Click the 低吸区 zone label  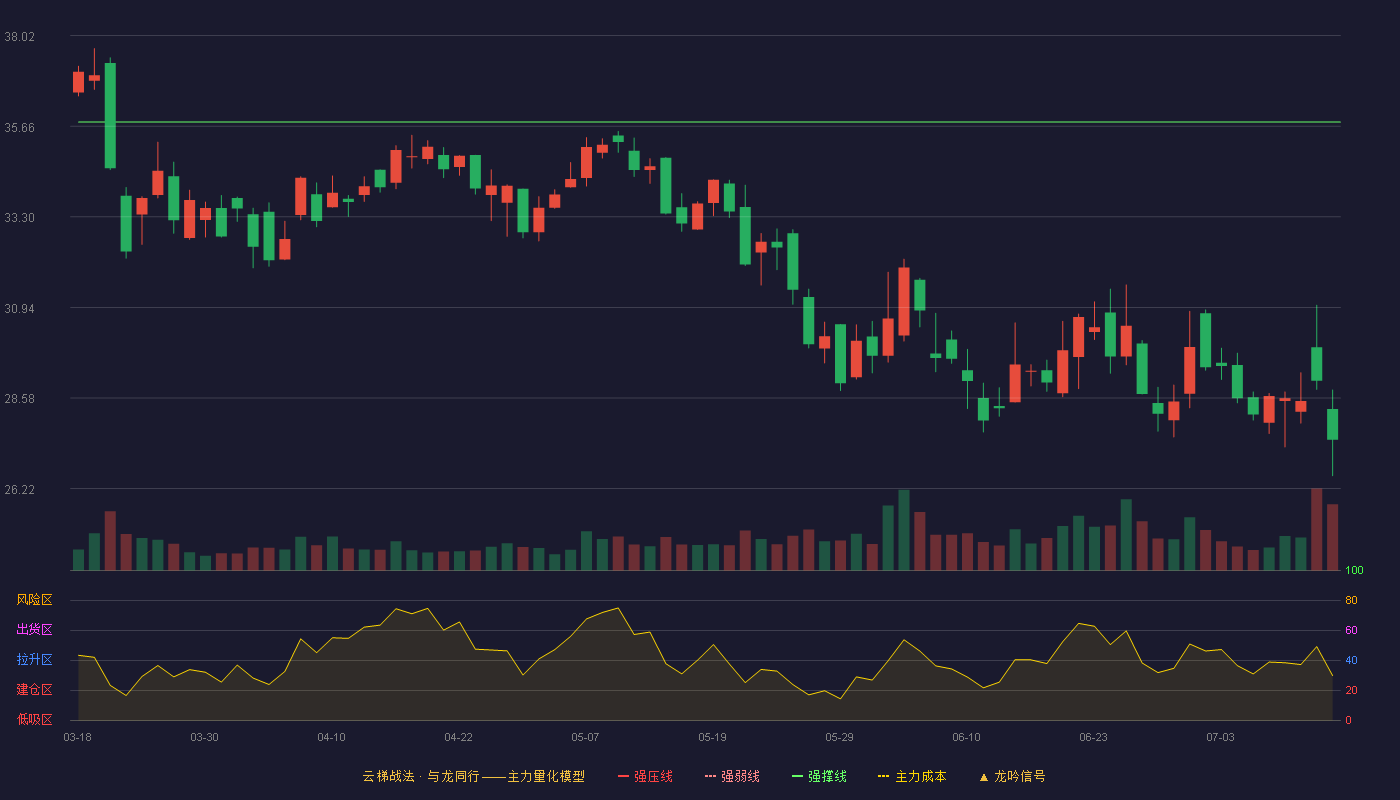click(35, 719)
